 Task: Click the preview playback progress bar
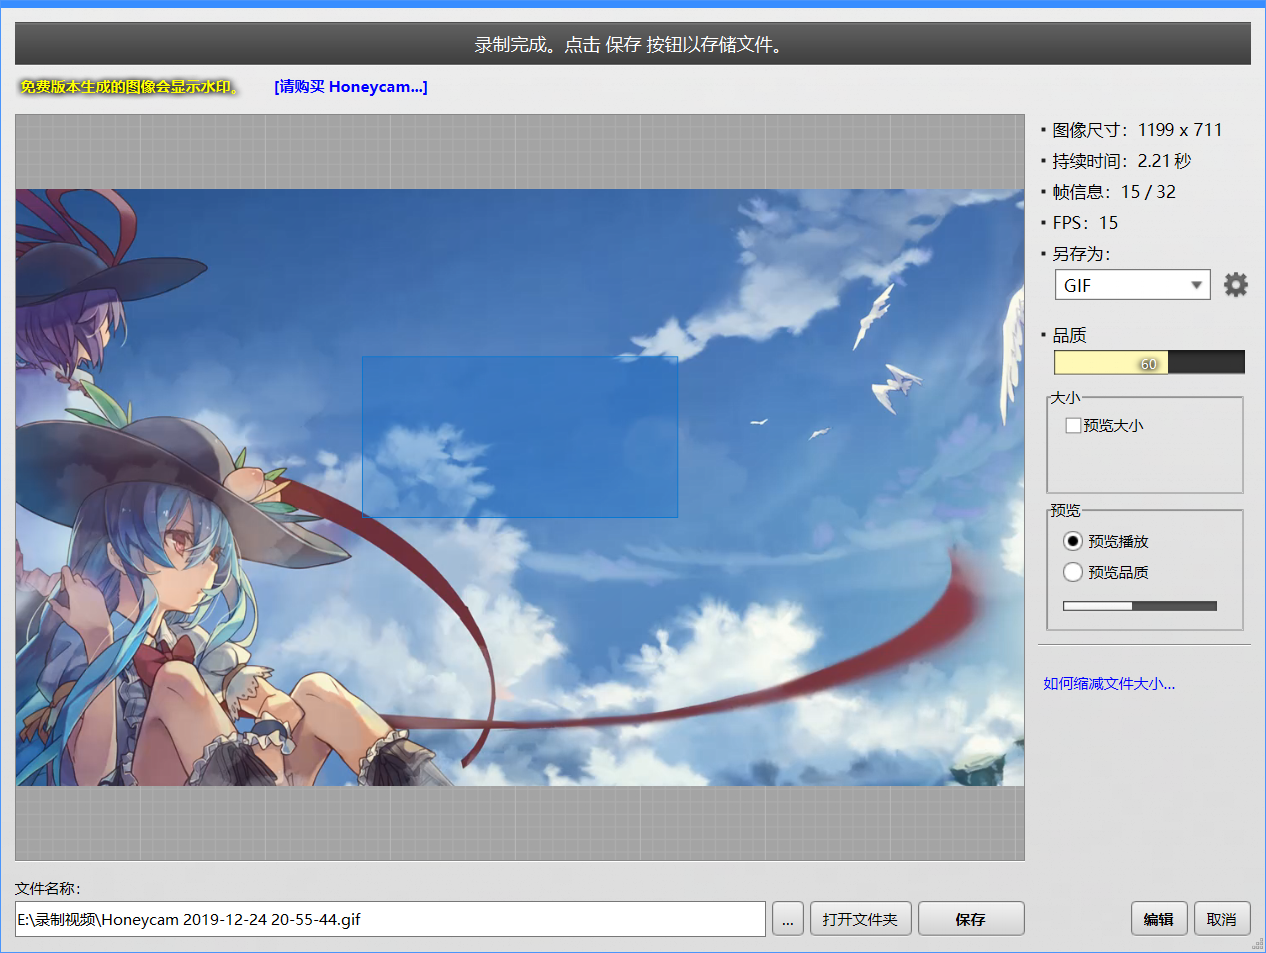1140,606
